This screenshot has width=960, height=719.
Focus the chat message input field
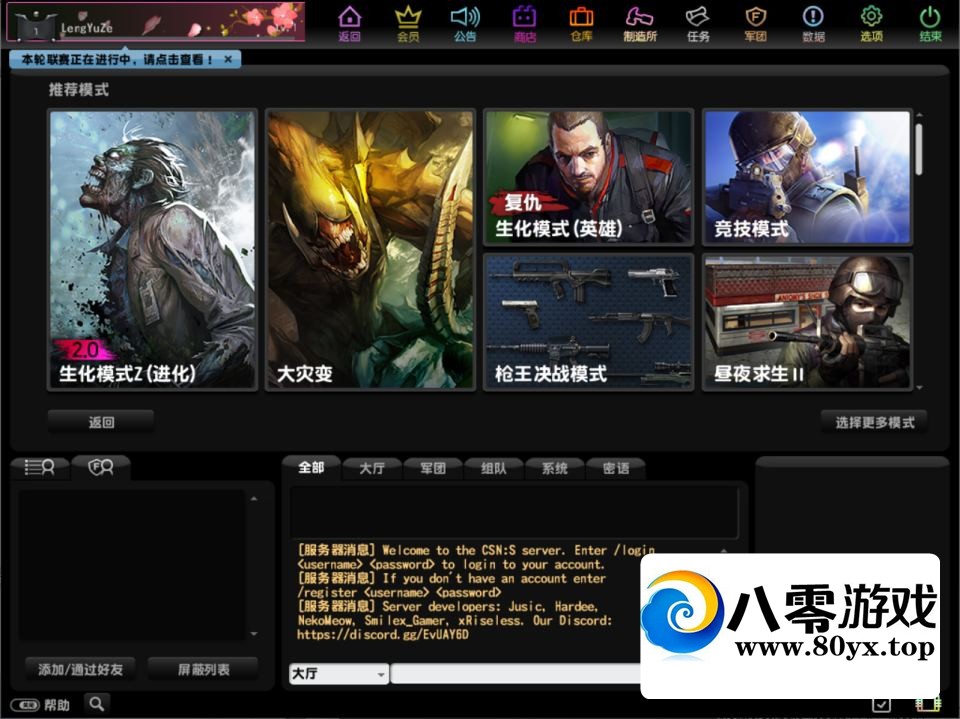tap(516, 674)
